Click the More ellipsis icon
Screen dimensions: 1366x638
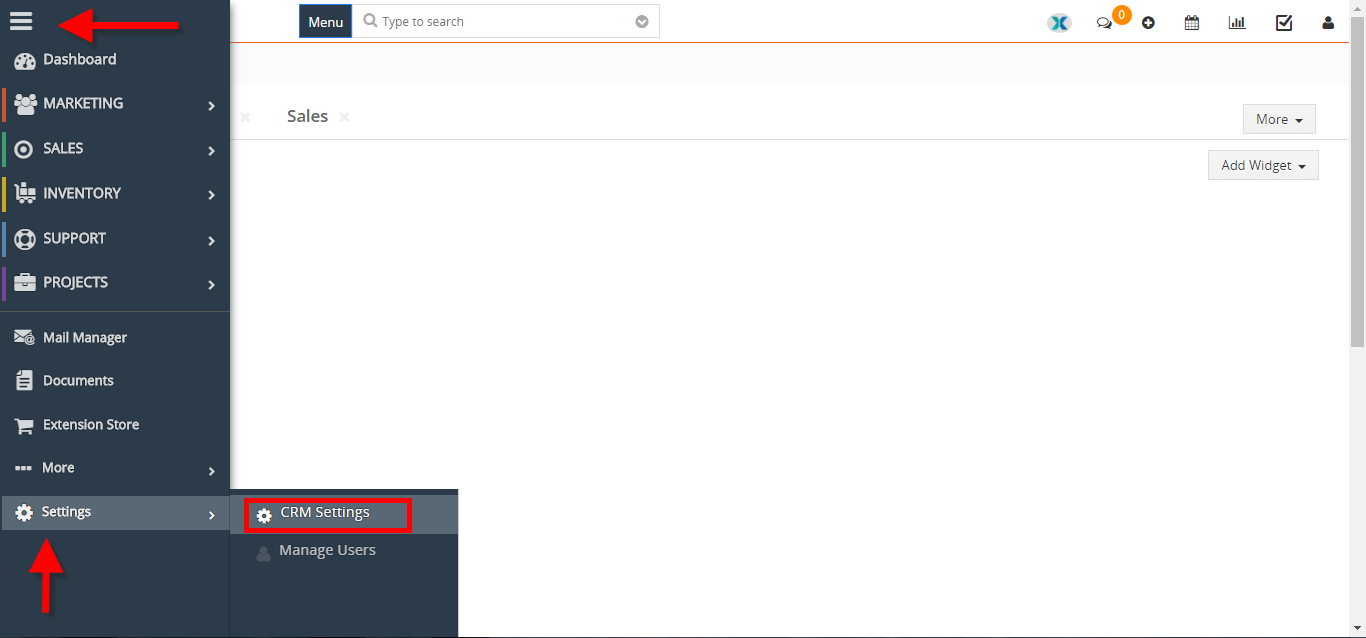coord(24,468)
